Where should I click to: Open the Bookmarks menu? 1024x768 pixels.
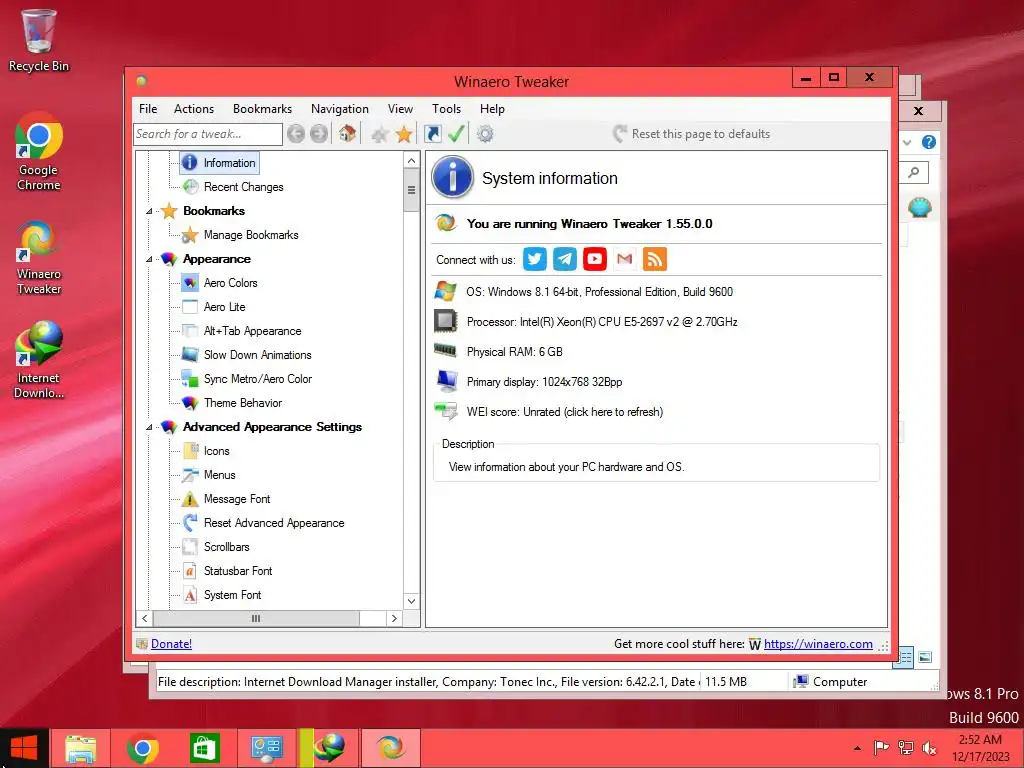[x=263, y=109]
